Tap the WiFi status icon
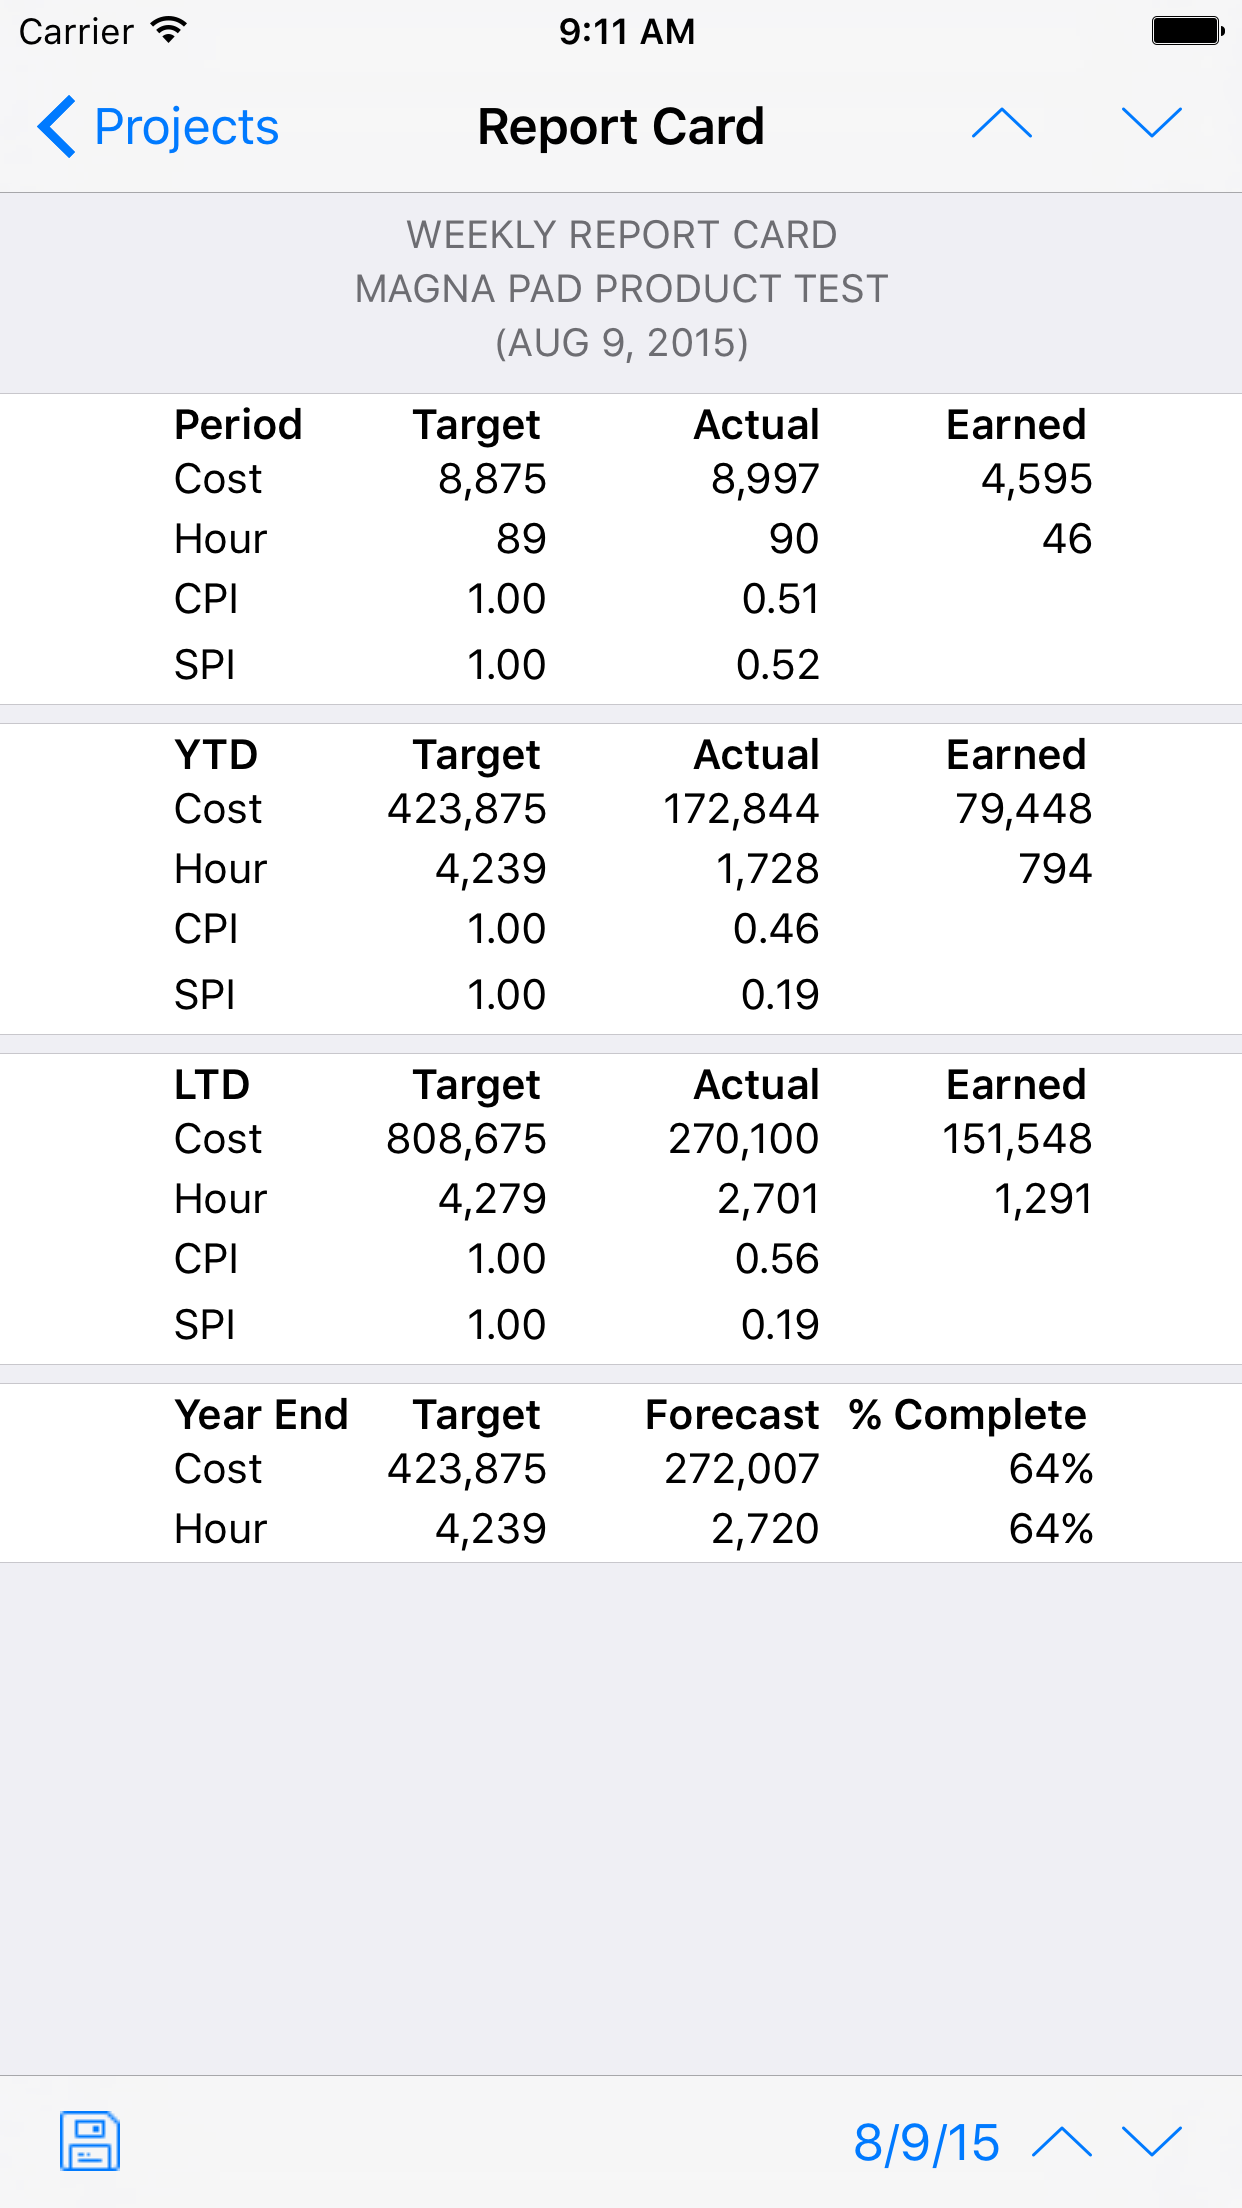The width and height of the screenshot is (1242, 2208). [x=169, y=31]
